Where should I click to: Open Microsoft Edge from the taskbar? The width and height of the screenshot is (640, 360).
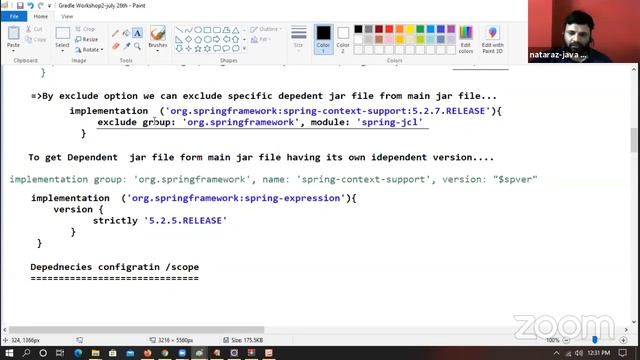click(x=78, y=353)
